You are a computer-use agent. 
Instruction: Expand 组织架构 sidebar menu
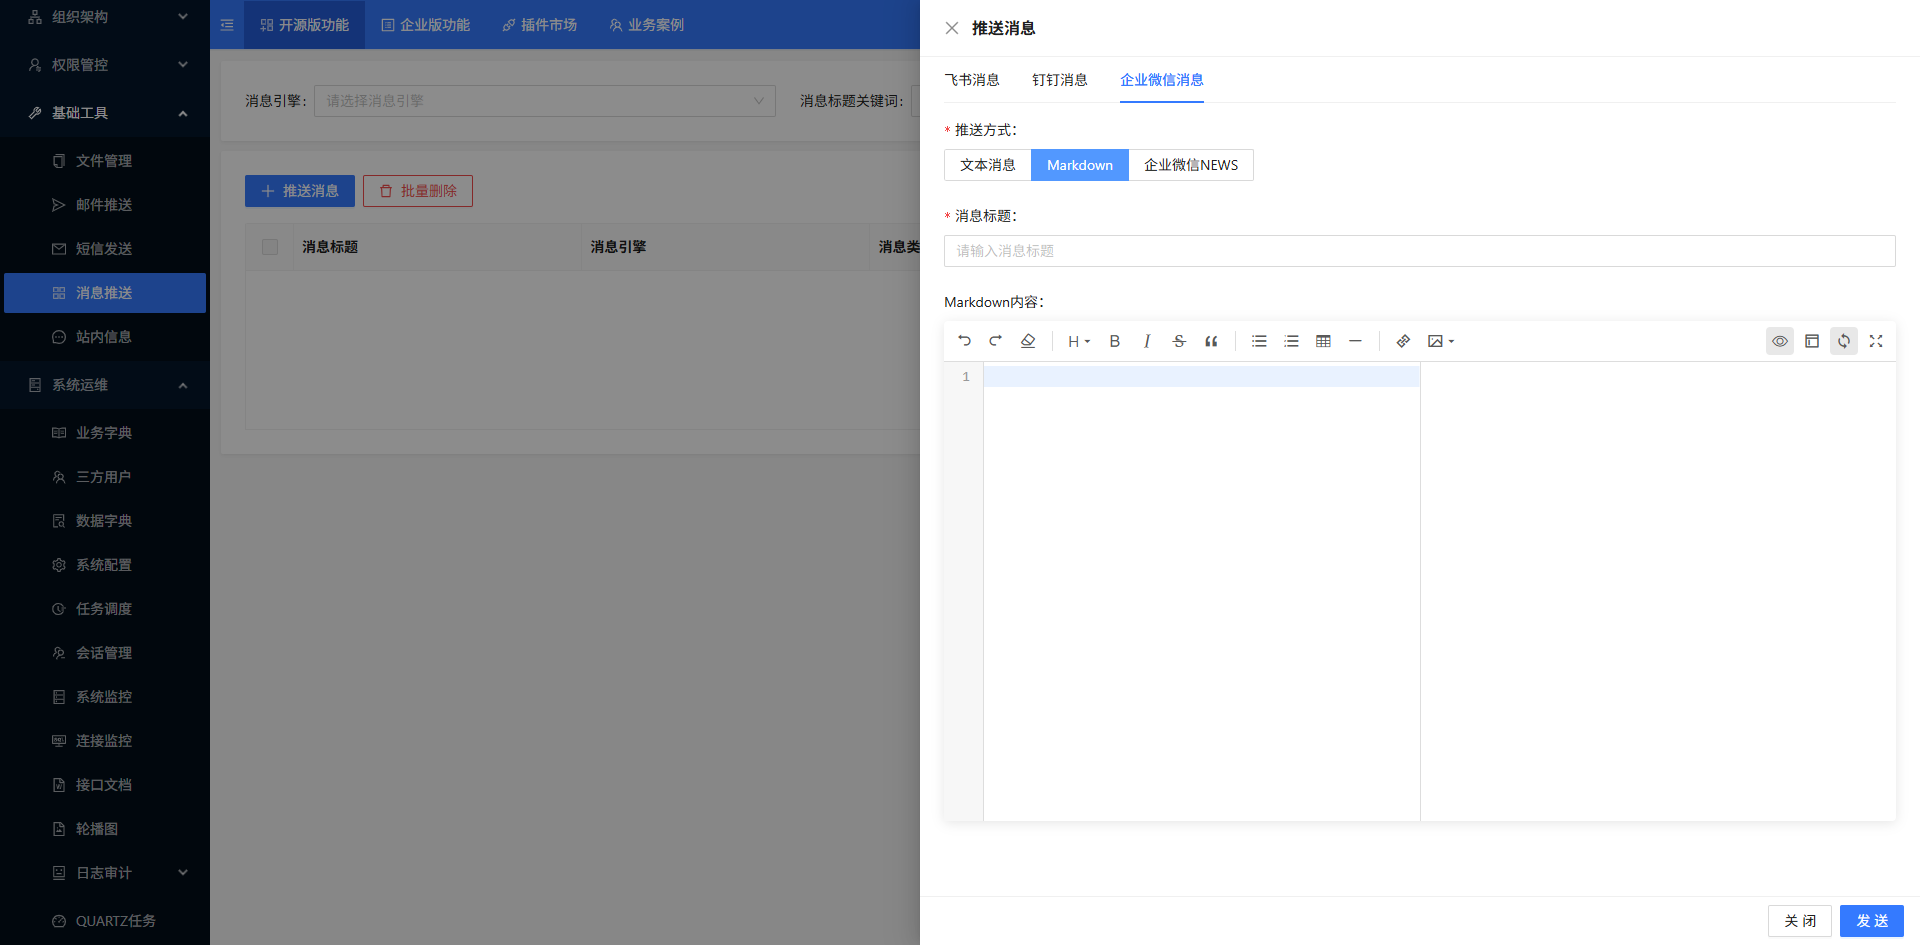[x=105, y=17]
